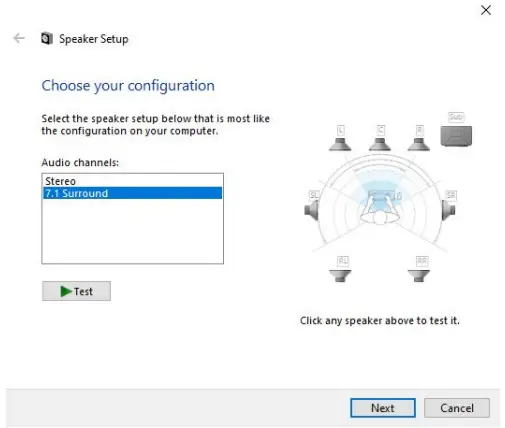This screenshot has height=428, width=505.
Task: Select Stereo audio channel option
Action: pos(133,181)
